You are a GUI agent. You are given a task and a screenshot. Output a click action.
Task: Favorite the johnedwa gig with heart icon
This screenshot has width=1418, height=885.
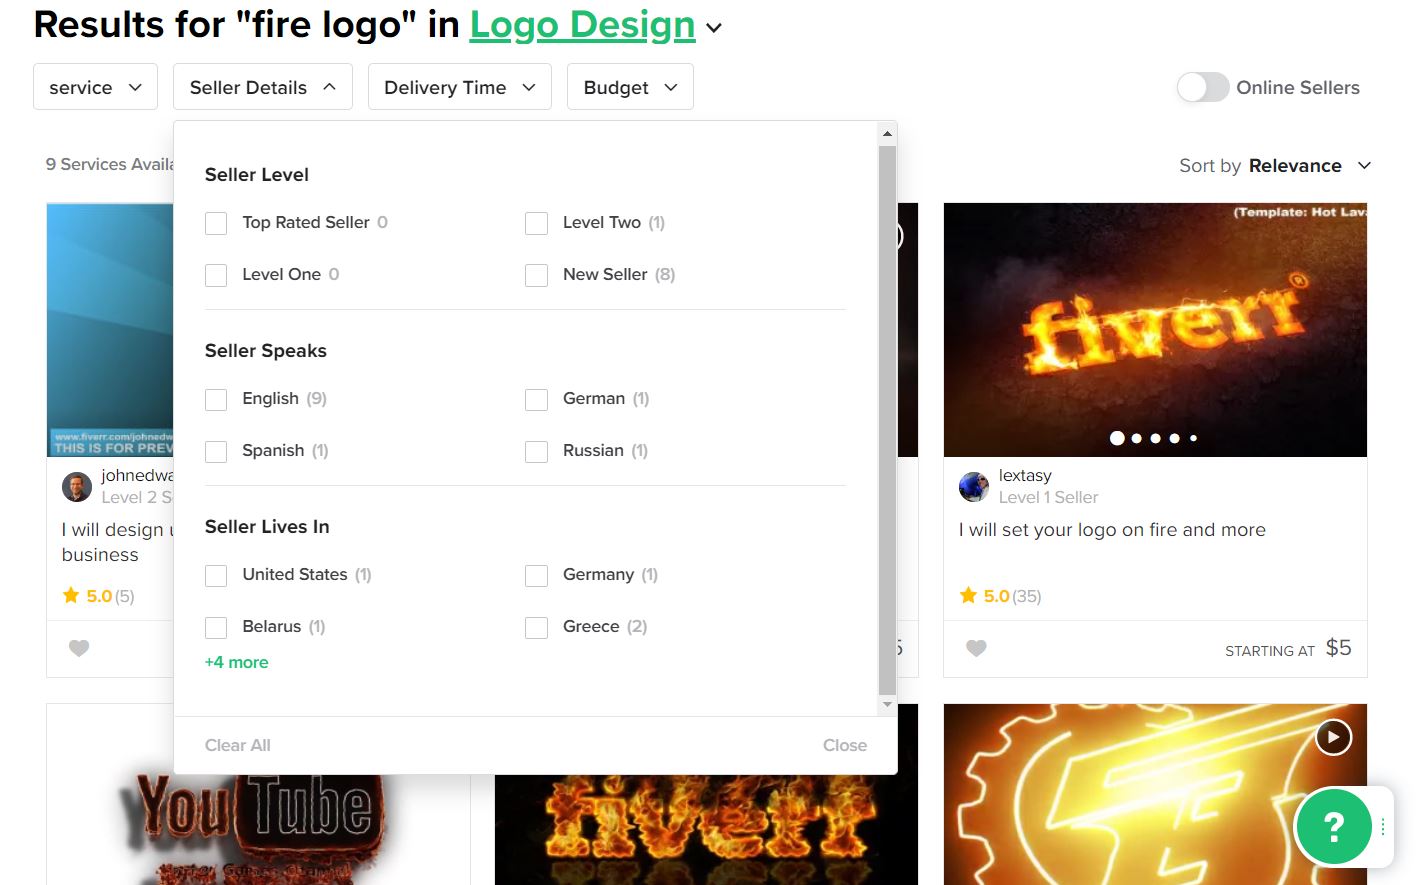(79, 648)
